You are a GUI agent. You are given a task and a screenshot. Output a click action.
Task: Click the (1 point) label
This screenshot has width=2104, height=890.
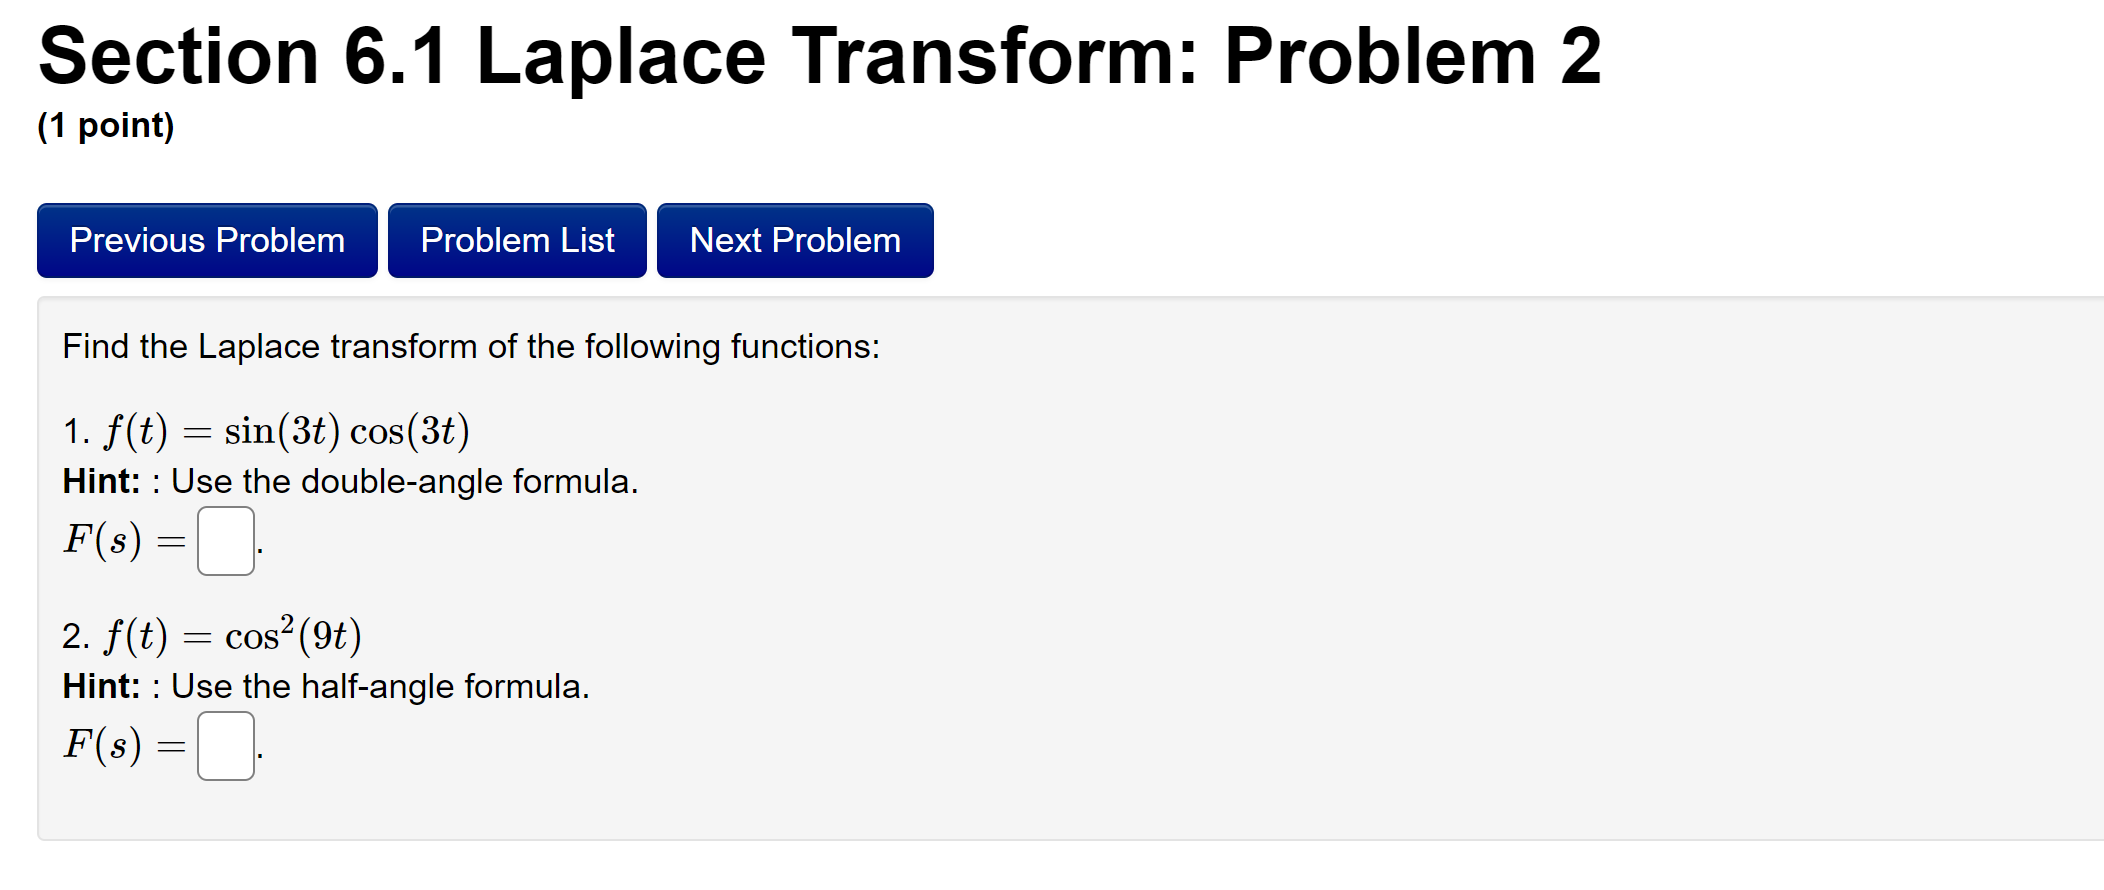coord(104,126)
